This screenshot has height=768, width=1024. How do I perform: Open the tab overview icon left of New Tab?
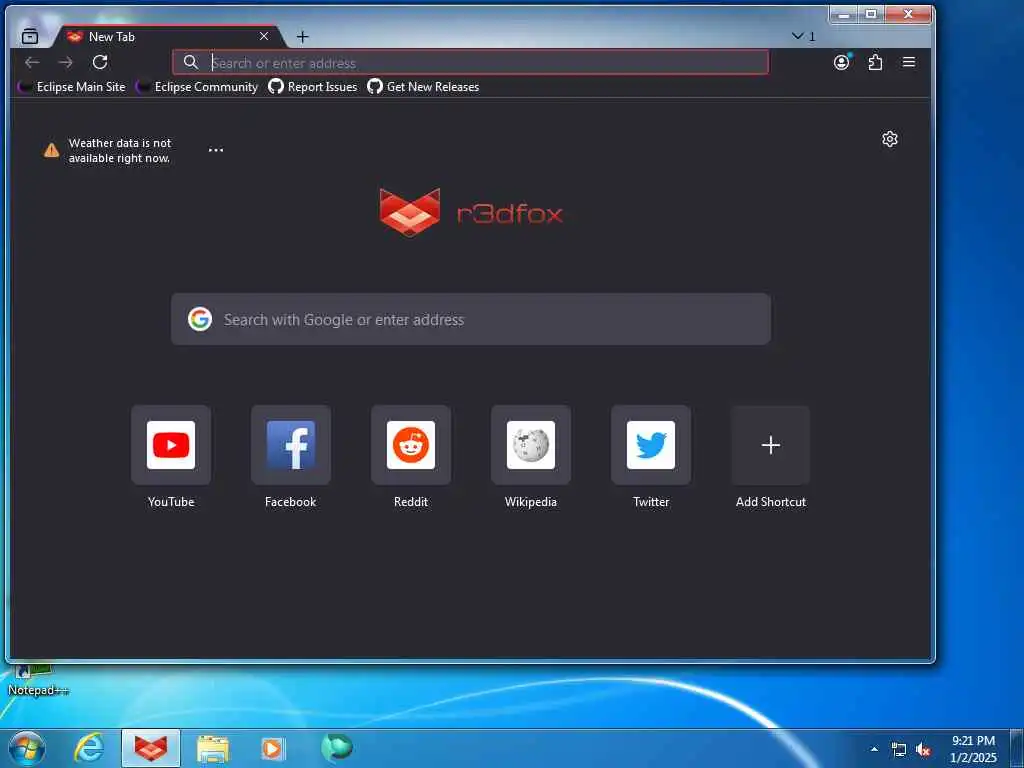click(30, 37)
